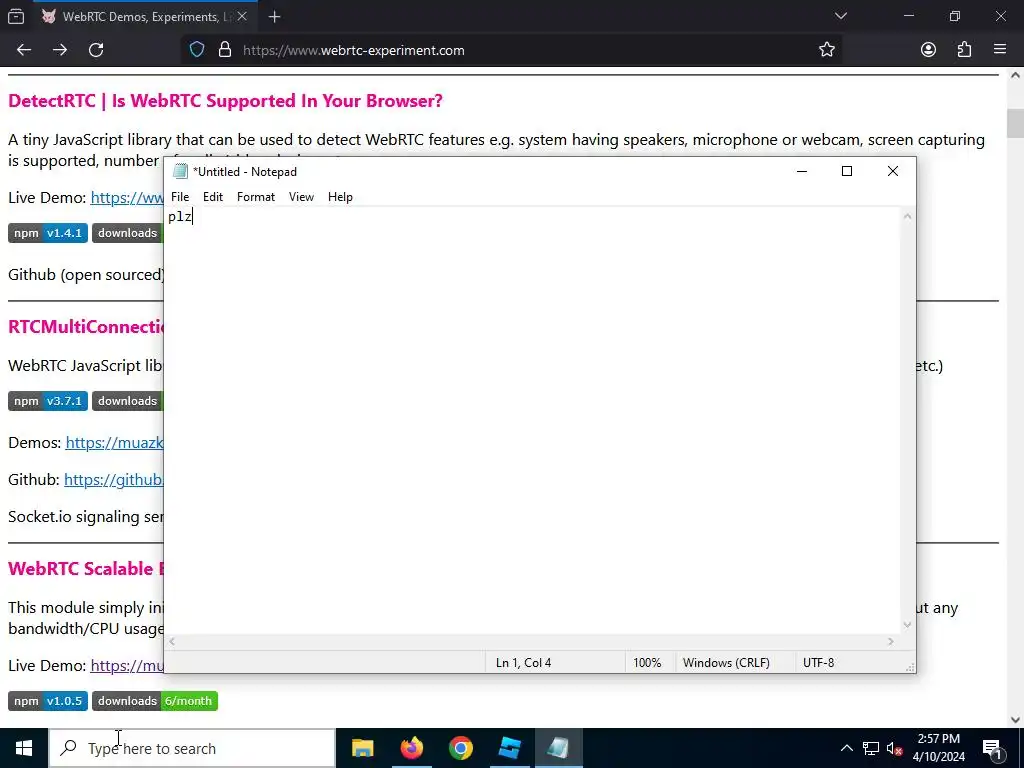
Task: Click the muted volume speaker icon
Action: pyautogui.click(x=895, y=748)
